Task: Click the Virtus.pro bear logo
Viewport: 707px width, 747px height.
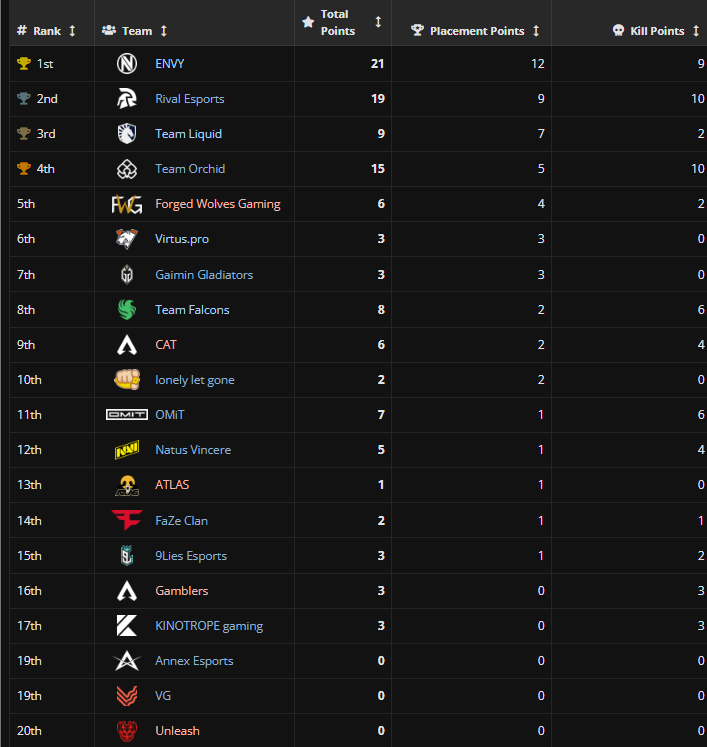Action: click(x=127, y=239)
